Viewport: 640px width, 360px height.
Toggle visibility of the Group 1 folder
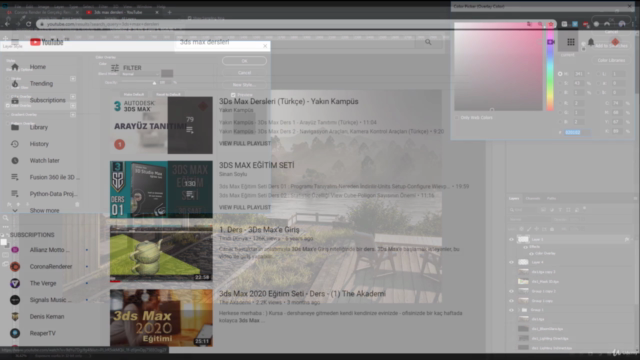[511, 310]
